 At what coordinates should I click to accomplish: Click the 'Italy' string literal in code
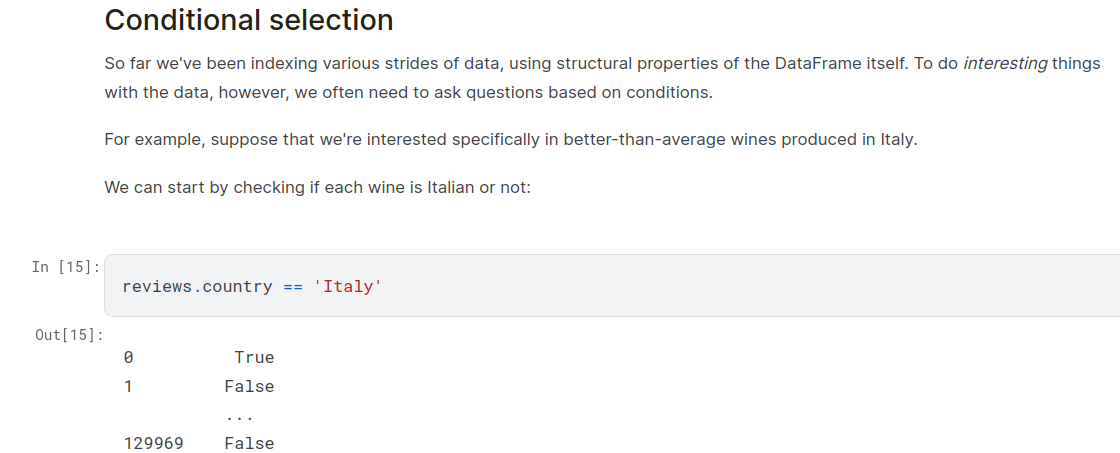(348, 287)
